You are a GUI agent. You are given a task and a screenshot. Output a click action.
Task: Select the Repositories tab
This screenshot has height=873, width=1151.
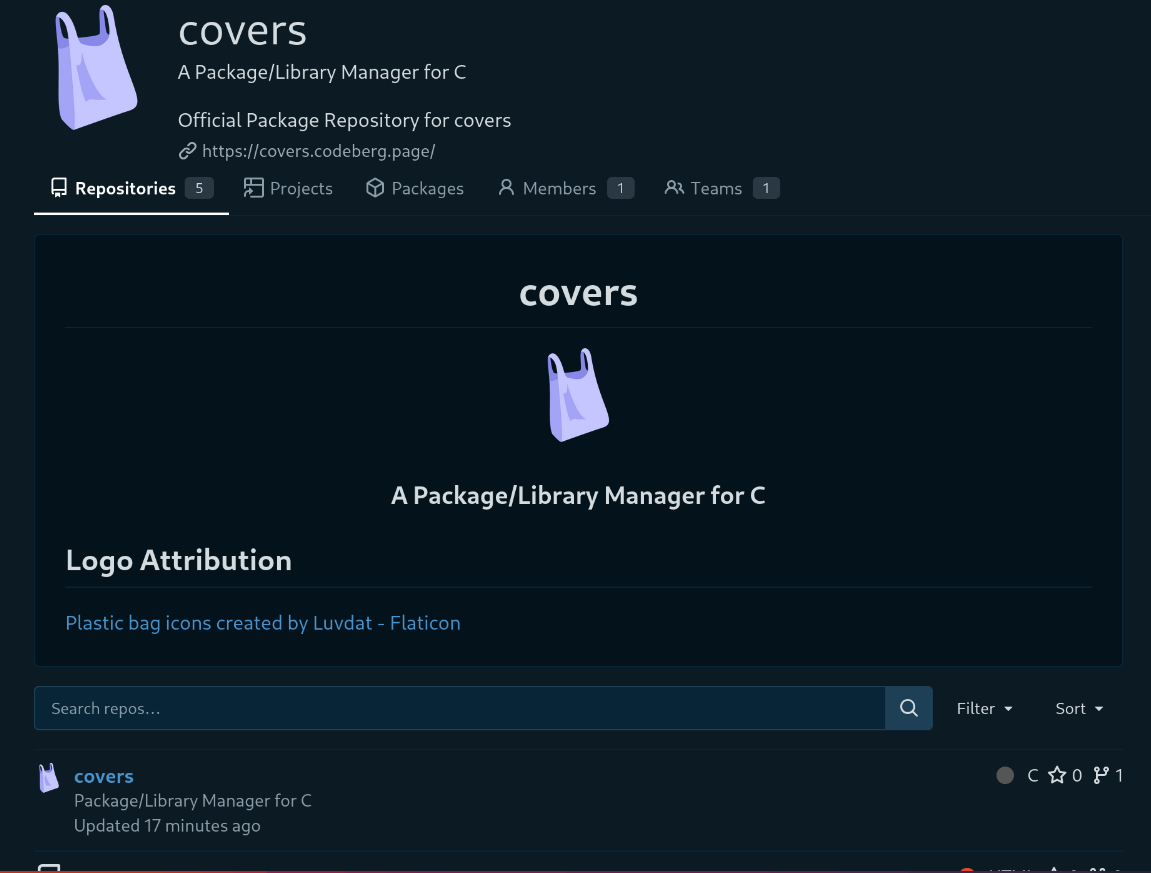pyautogui.click(x=125, y=188)
